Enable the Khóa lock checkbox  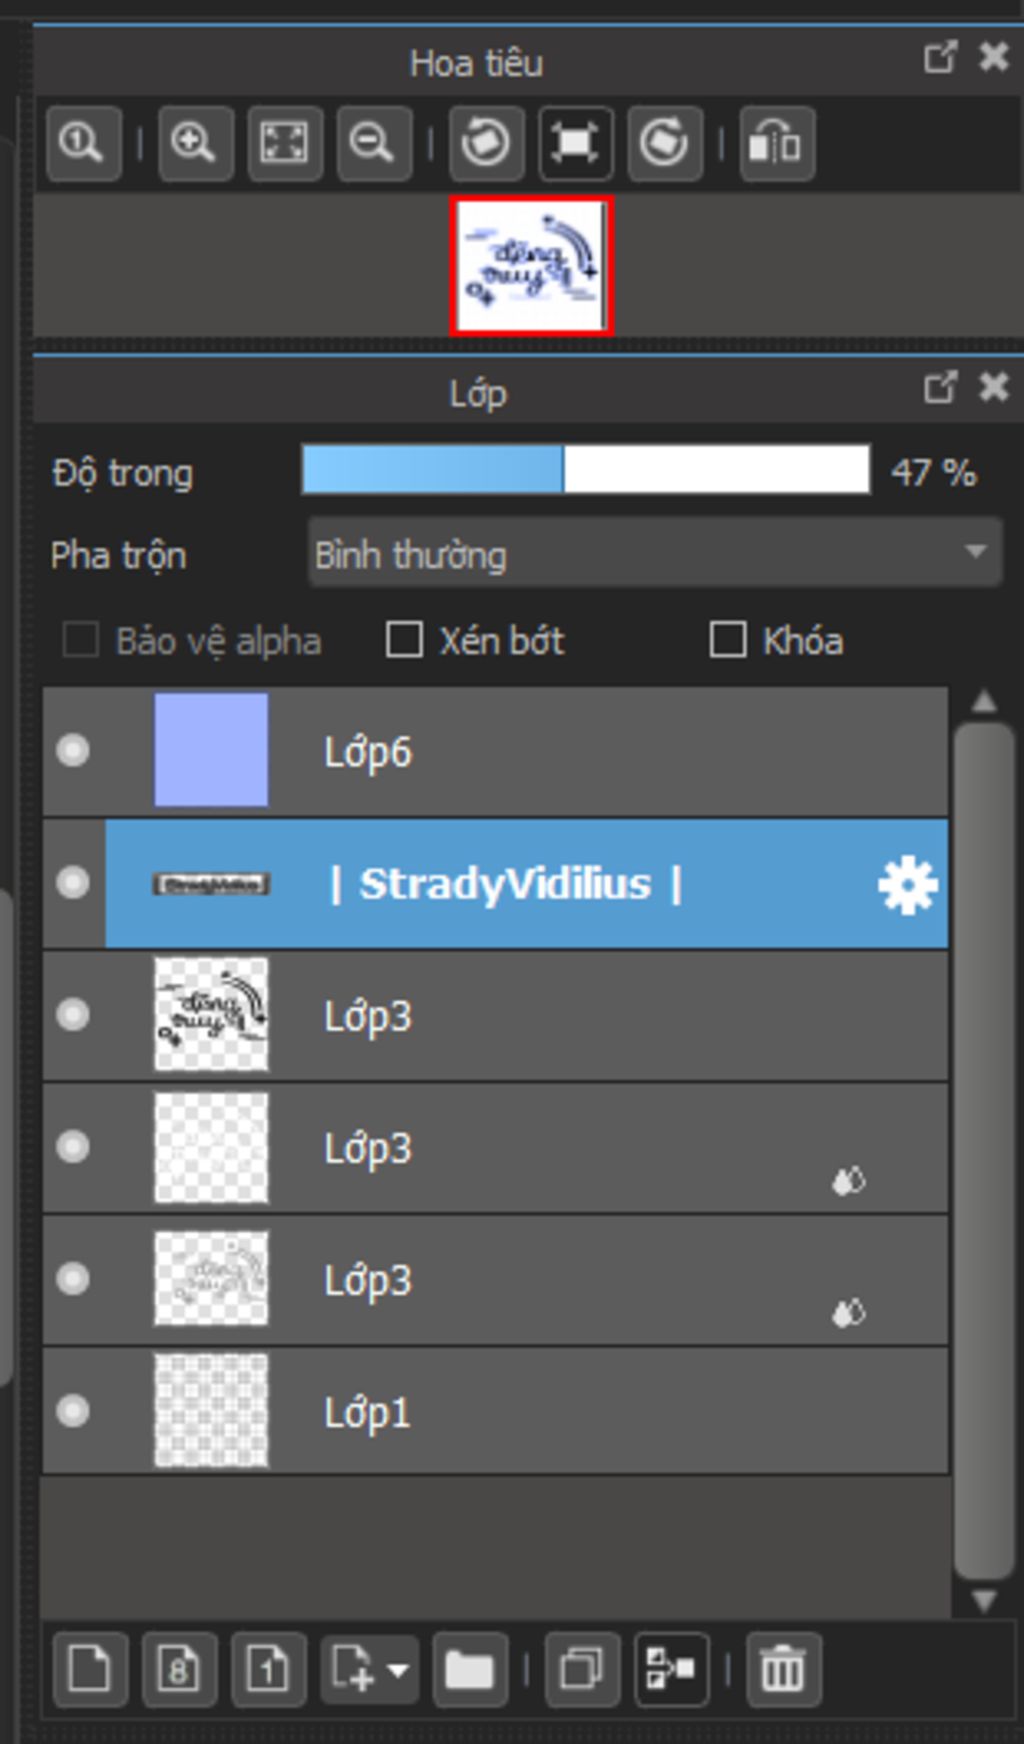coord(727,640)
